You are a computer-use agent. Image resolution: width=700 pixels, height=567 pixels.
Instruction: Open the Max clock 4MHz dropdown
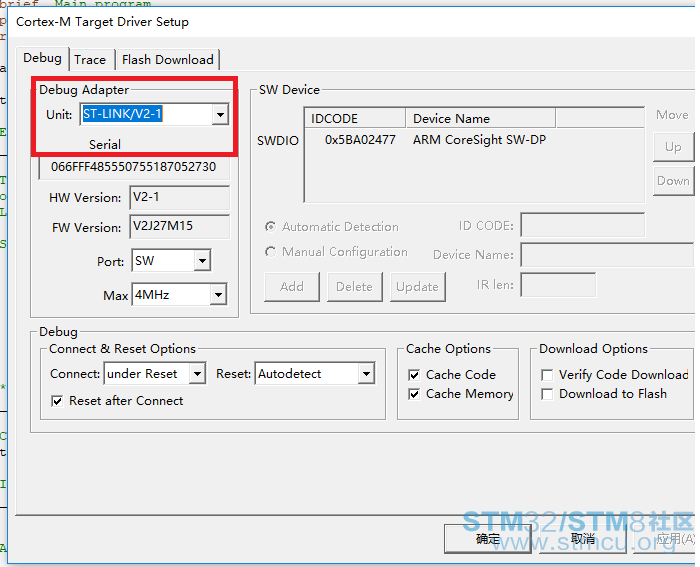218,295
